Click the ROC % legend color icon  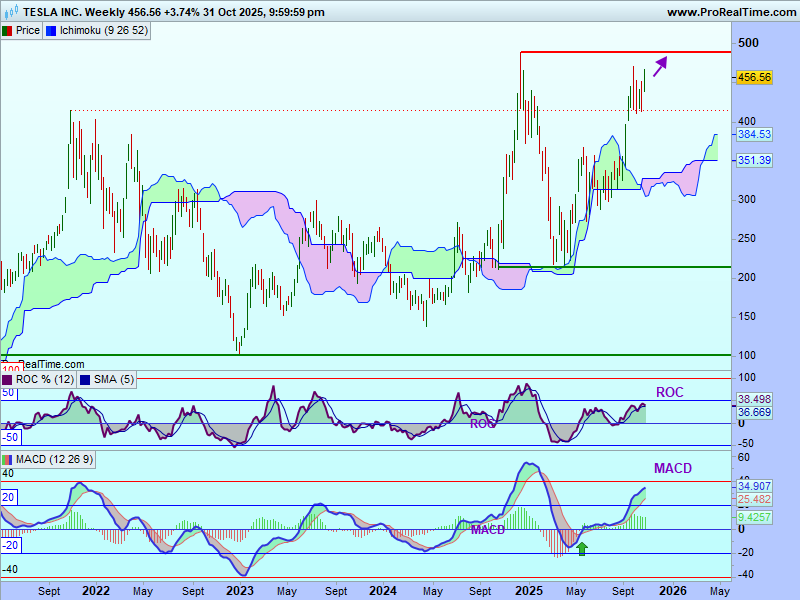[x=7, y=379]
